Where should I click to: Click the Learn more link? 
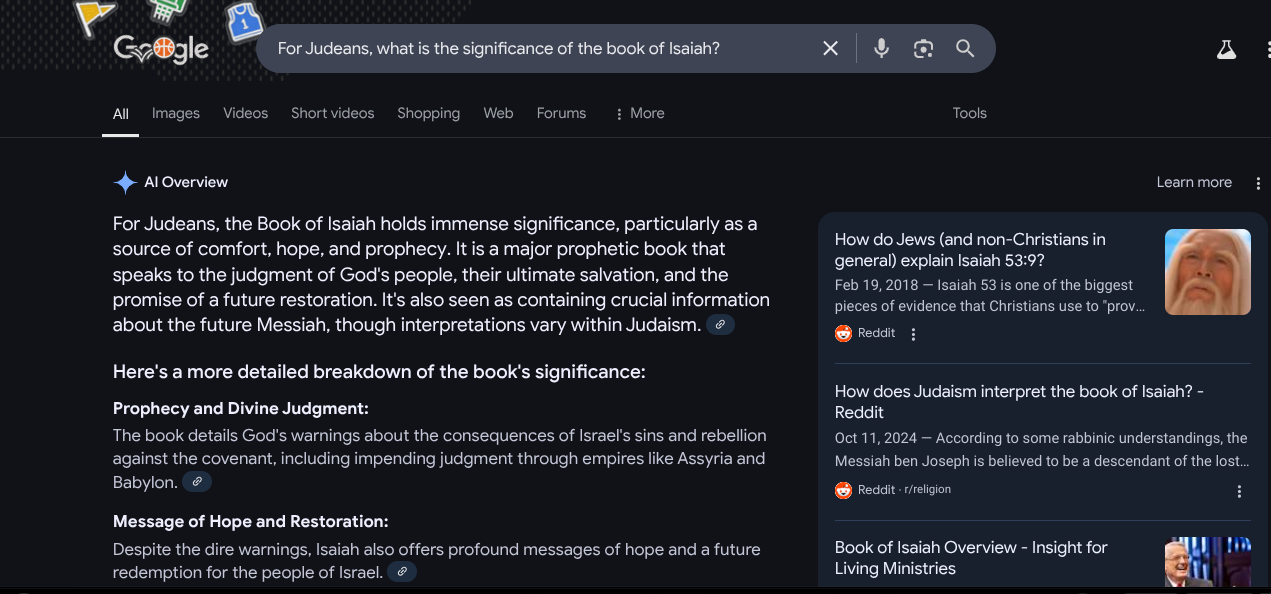[1194, 182]
